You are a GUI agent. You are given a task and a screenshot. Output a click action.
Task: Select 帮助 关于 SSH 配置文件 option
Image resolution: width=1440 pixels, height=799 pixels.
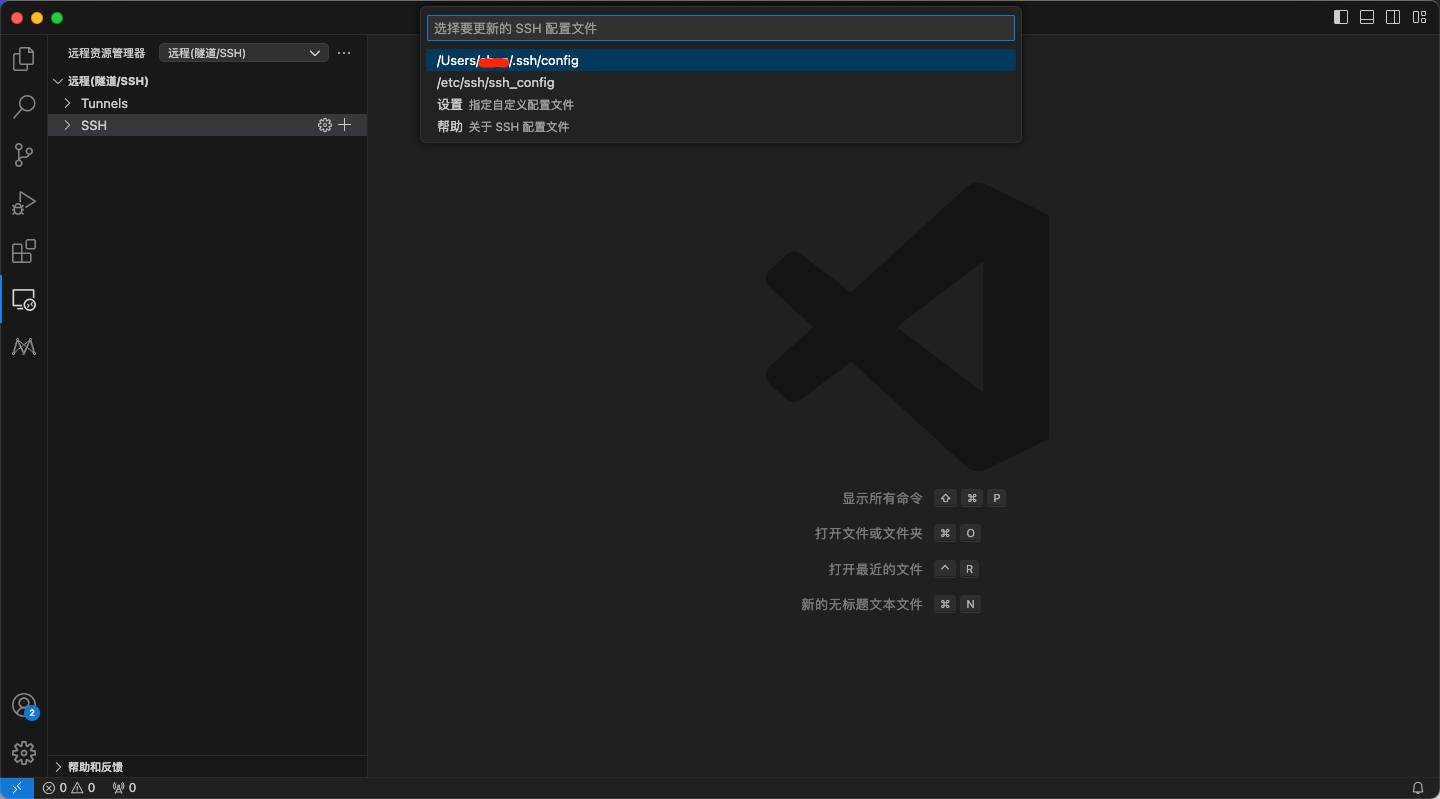coord(720,127)
